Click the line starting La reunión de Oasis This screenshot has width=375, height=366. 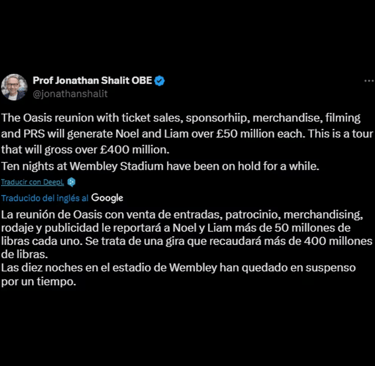(x=182, y=215)
